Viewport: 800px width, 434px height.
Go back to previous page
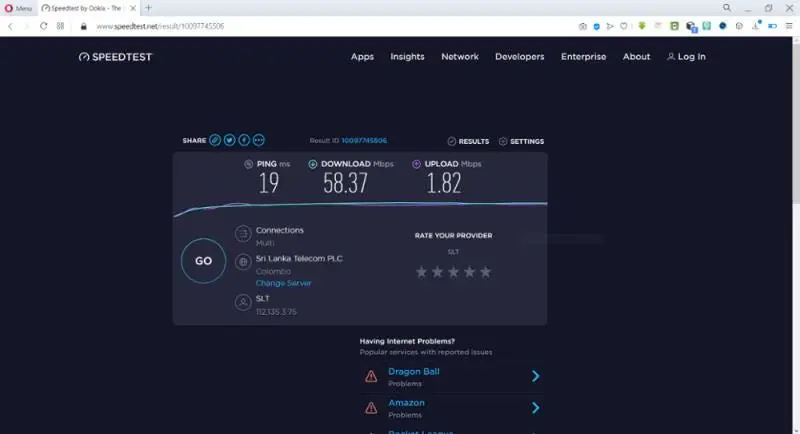[10, 26]
